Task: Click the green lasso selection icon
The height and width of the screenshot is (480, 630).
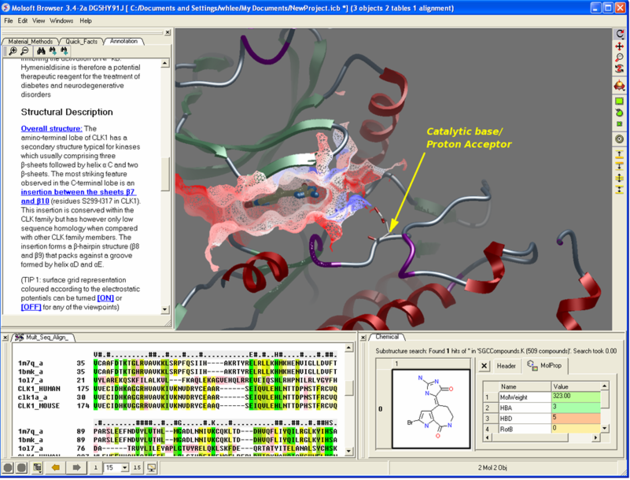Action: point(620,113)
